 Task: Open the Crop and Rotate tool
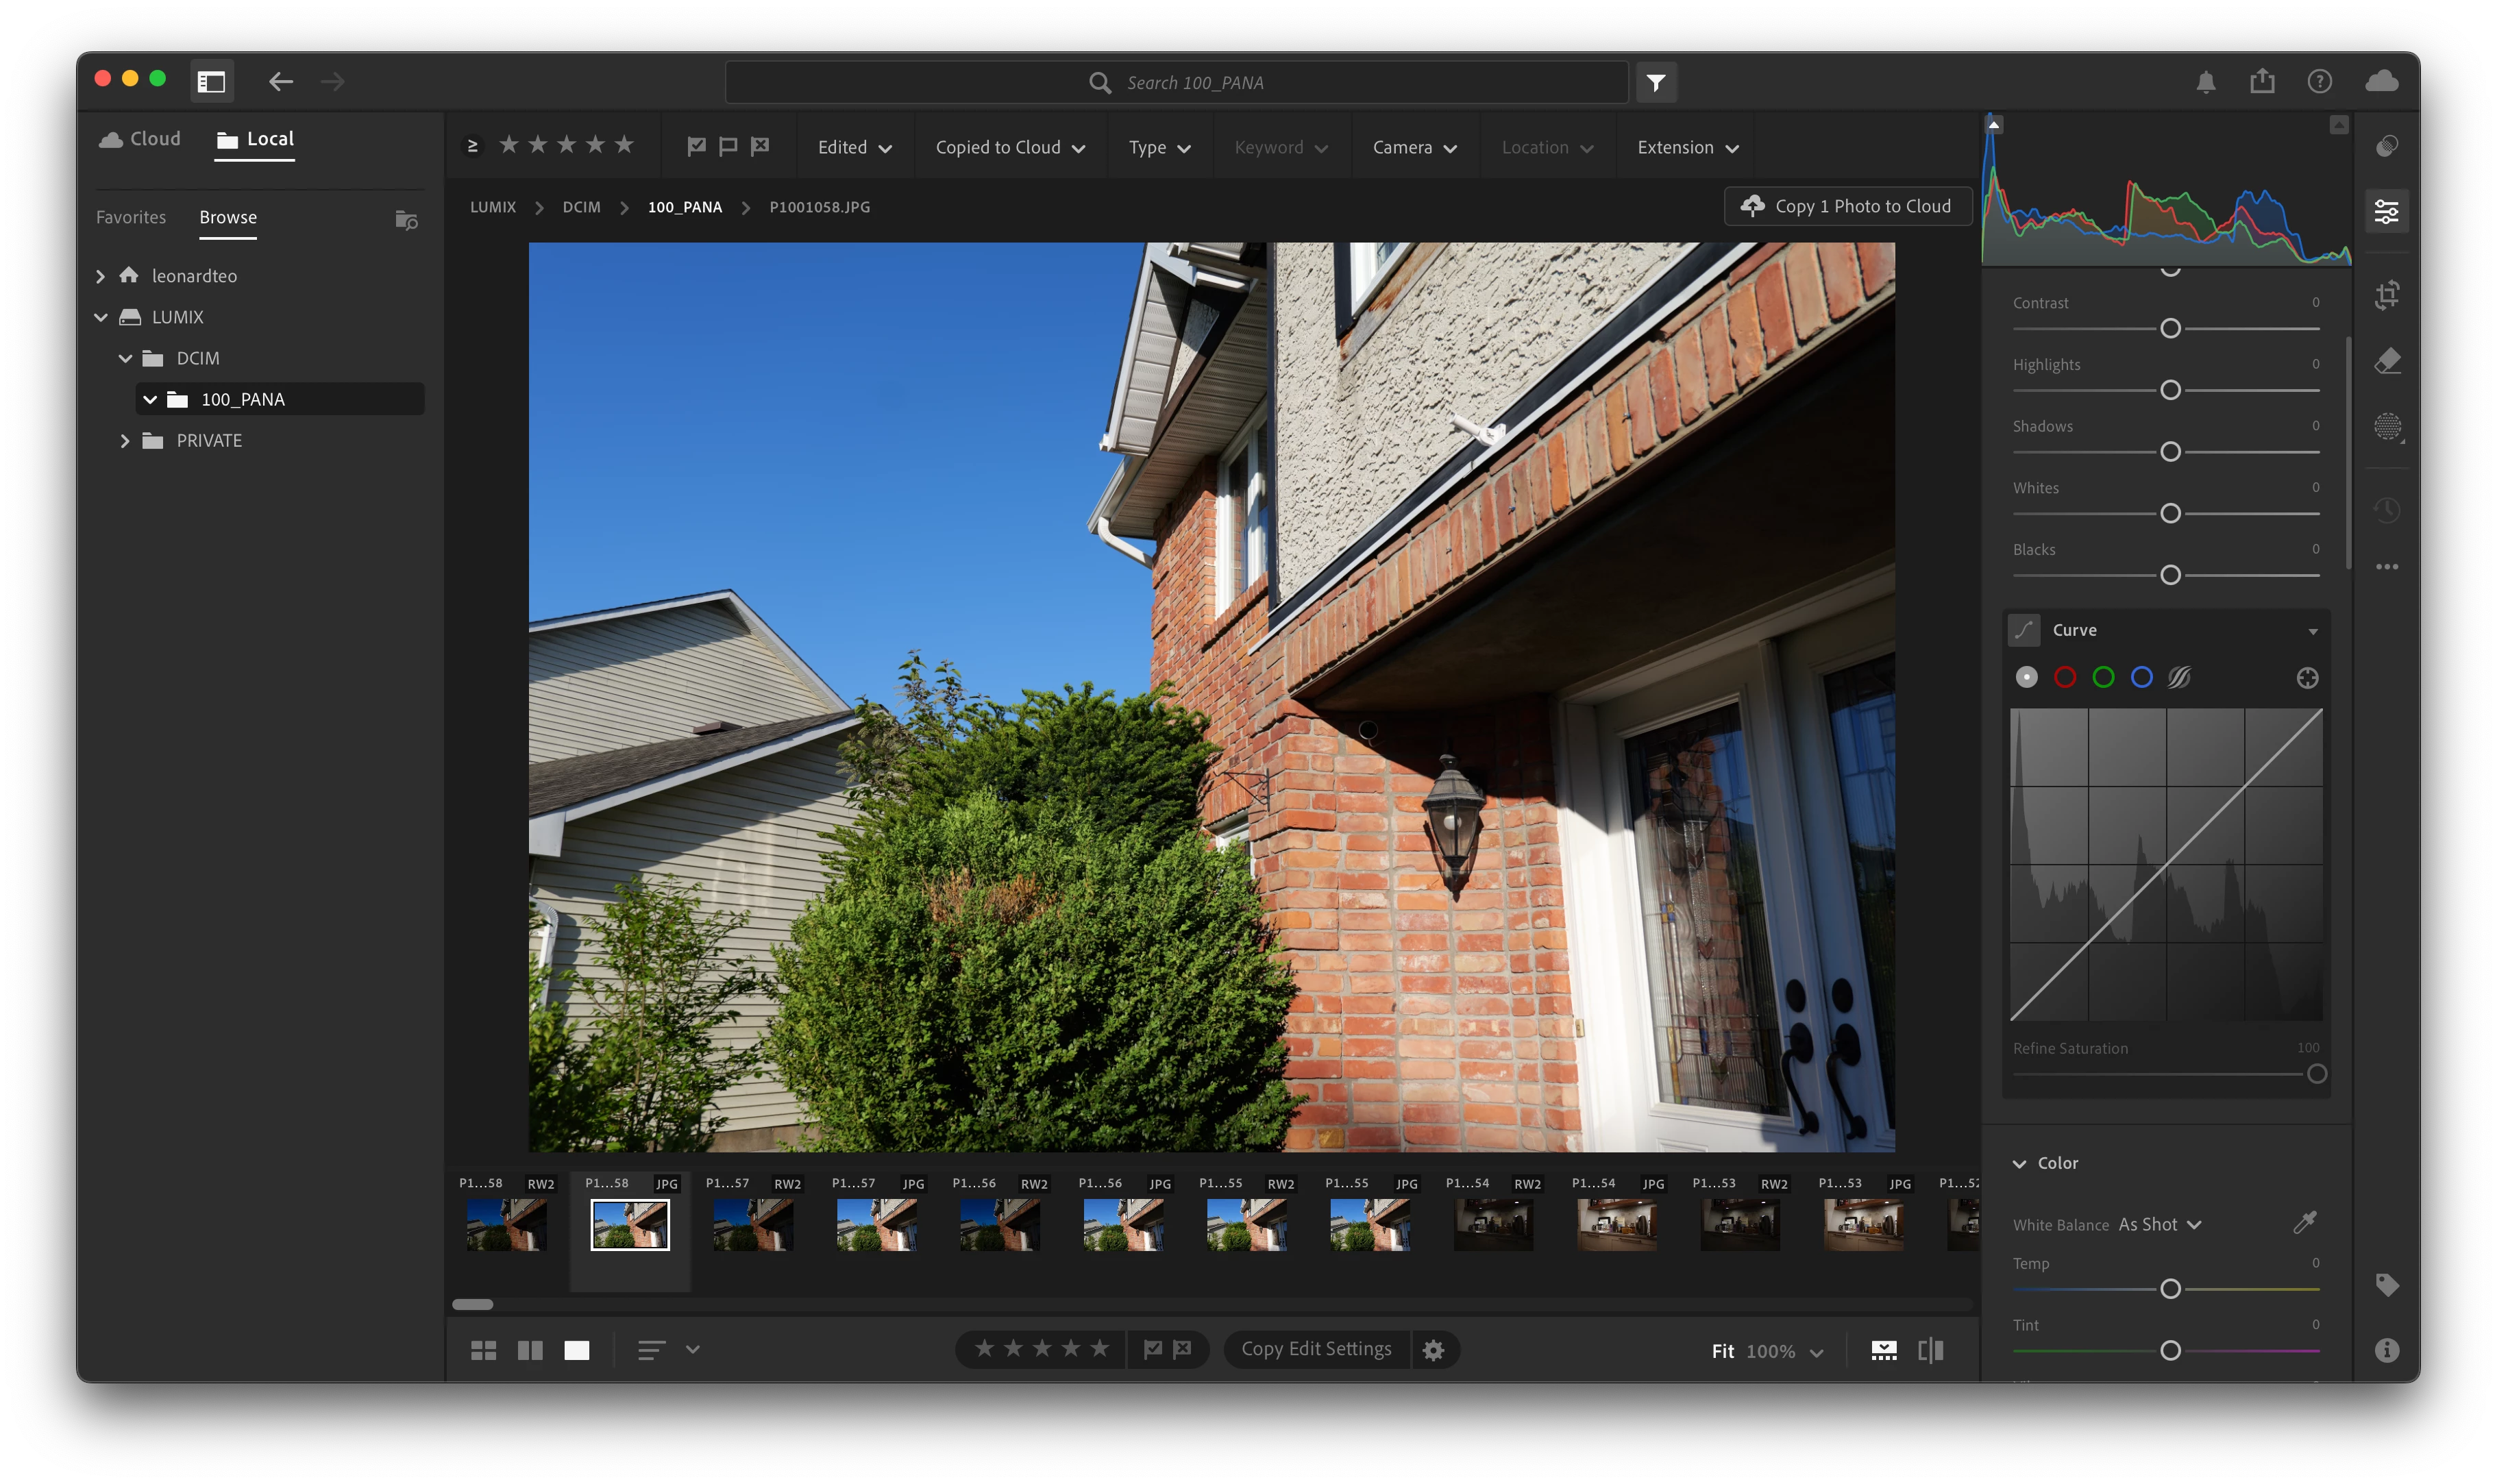2387,295
